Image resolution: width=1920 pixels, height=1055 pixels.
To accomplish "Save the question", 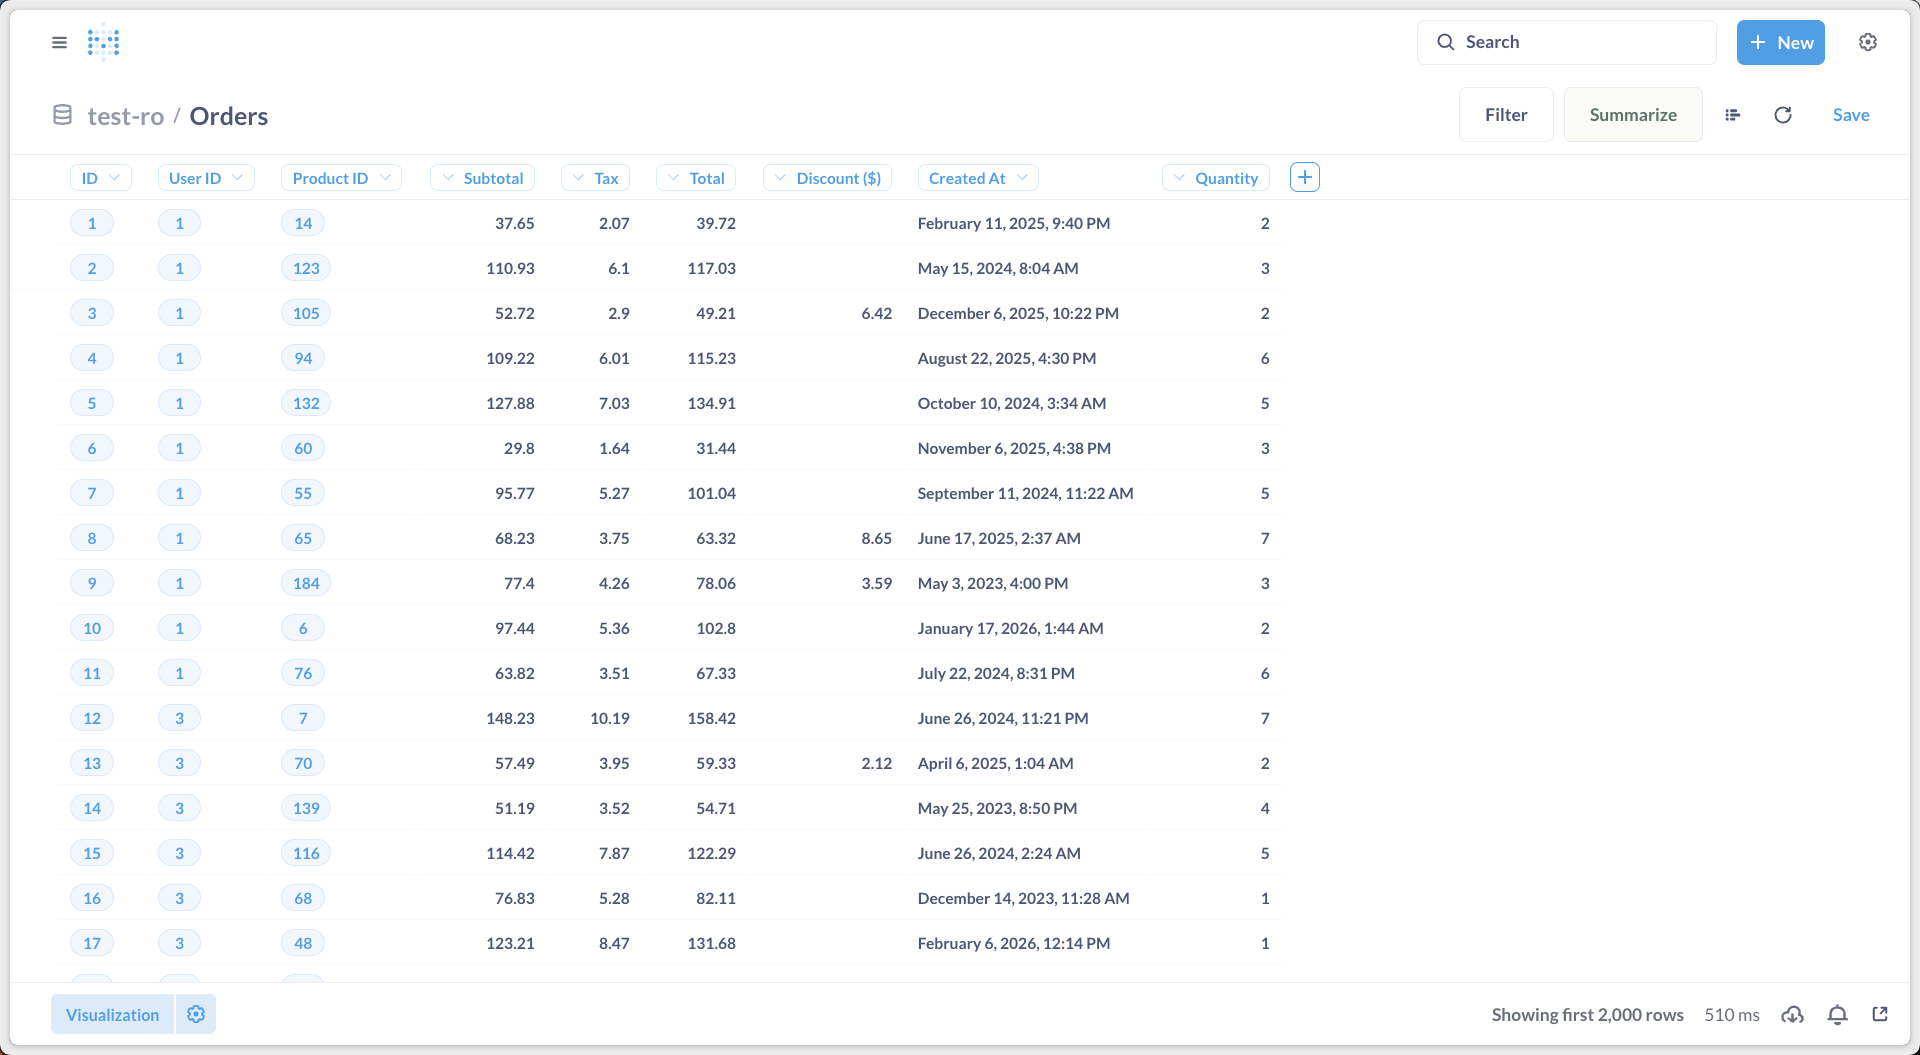I will [x=1850, y=115].
